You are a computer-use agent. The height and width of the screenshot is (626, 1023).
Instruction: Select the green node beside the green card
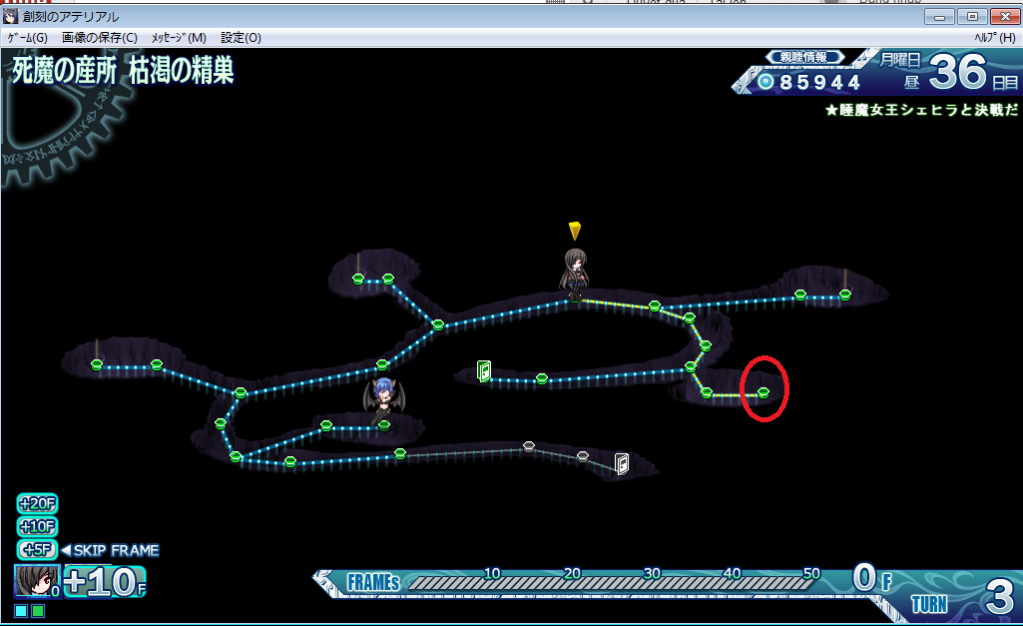542,378
